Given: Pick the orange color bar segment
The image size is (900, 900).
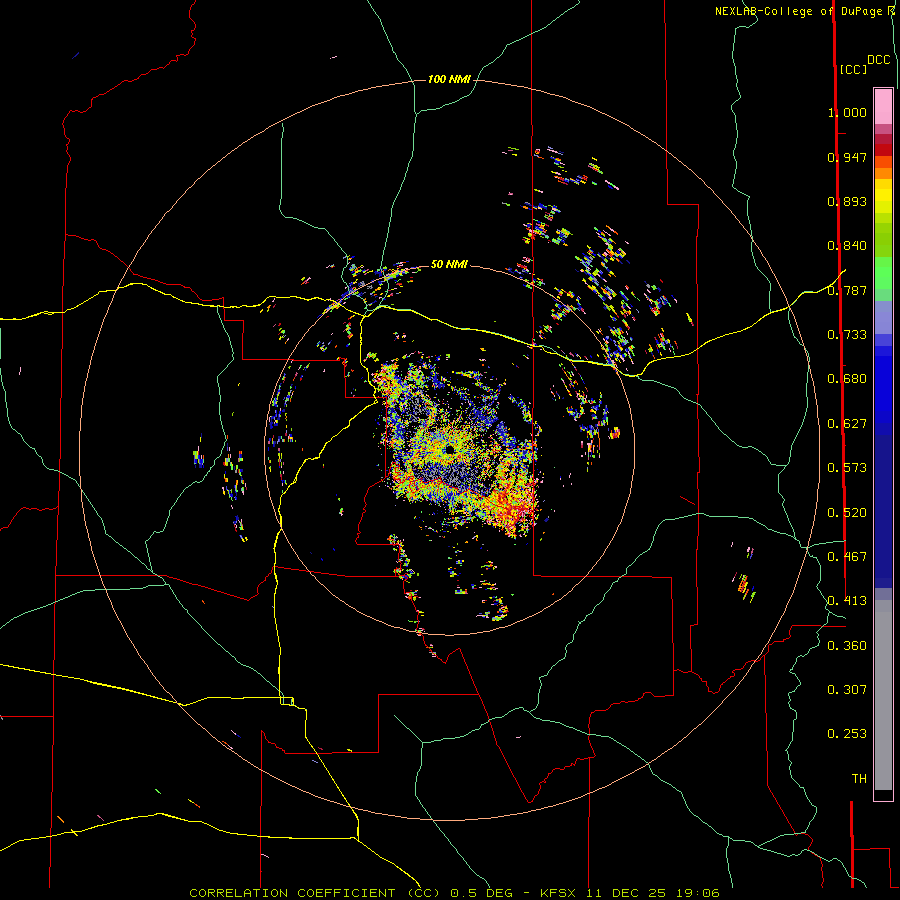Looking at the screenshot, I should click(883, 174).
